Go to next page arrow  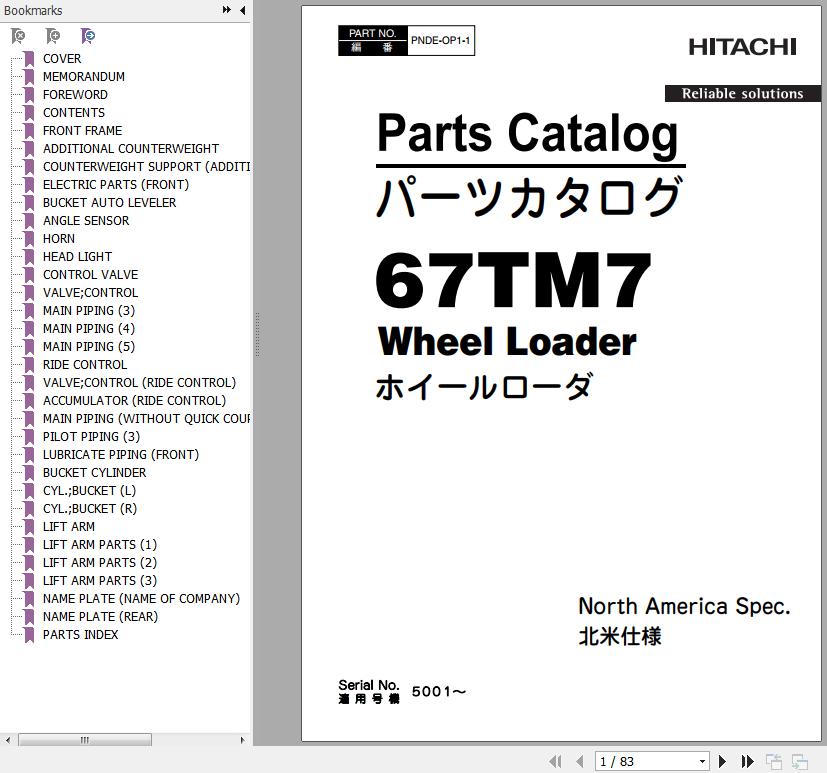(723, 761)
